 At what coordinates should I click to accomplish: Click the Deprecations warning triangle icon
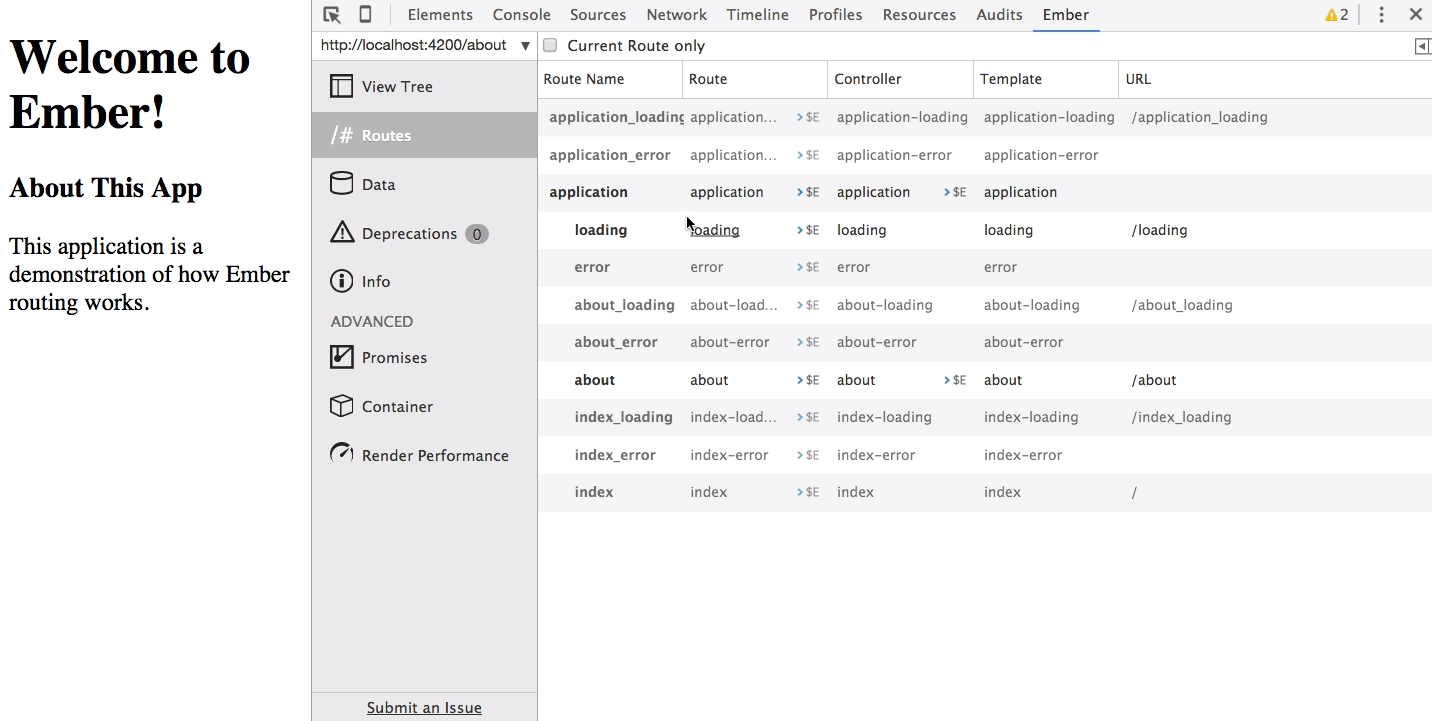(x=342, y=232)
